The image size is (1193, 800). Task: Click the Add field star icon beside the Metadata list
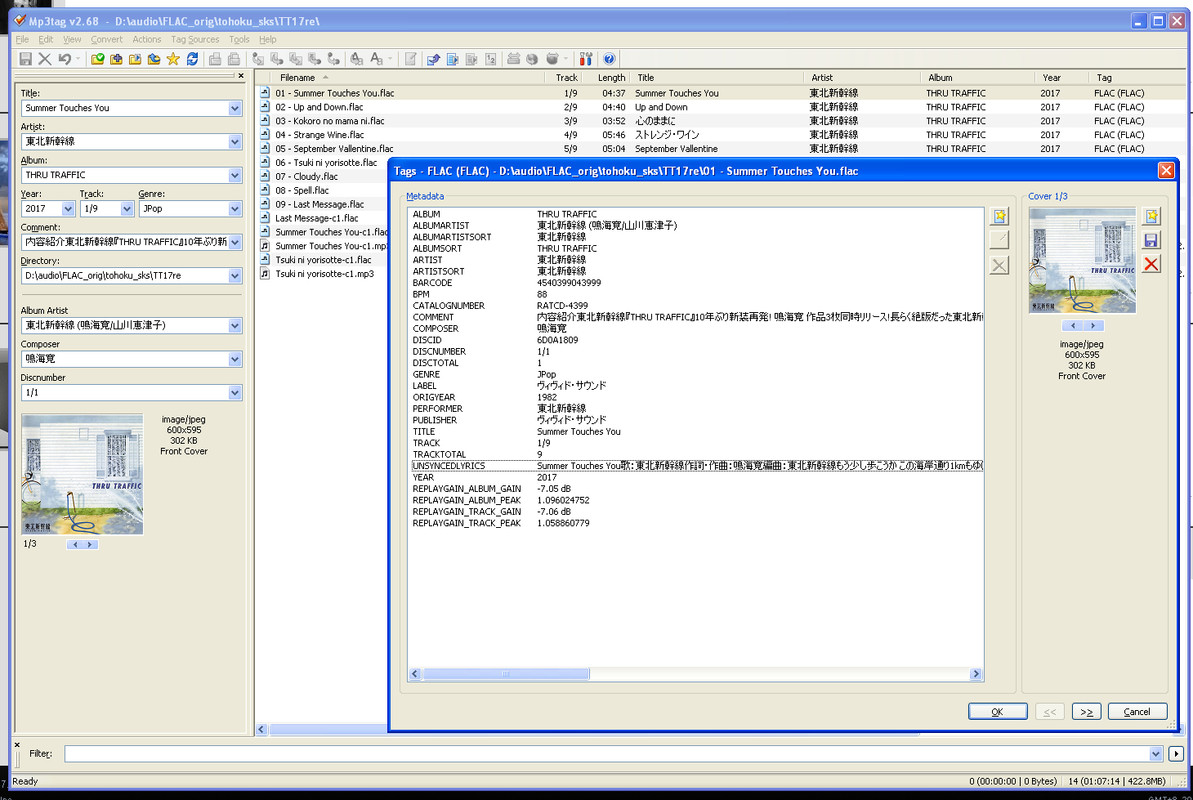point(1000,216)
